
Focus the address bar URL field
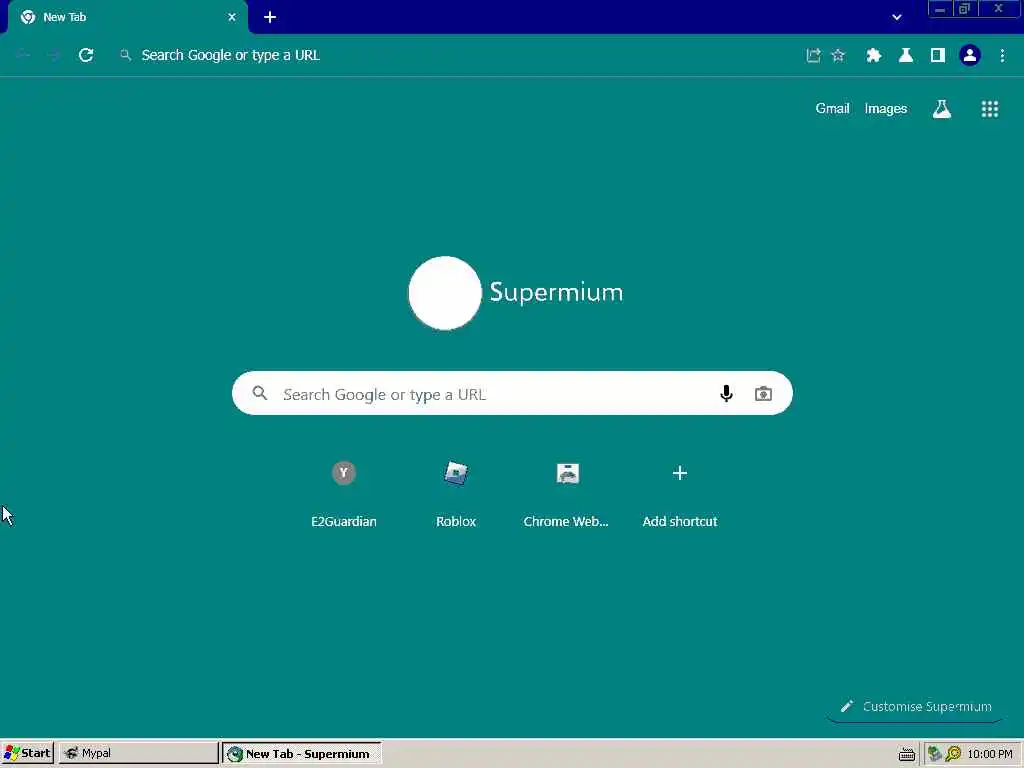(457, 56)
